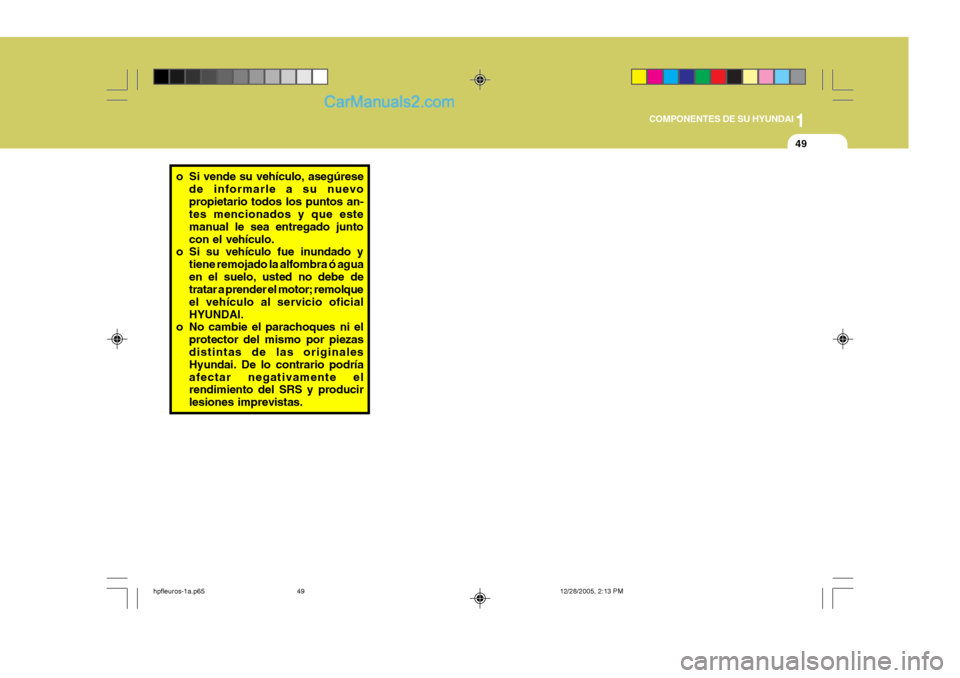Click the bullet starting "Si su vehículo fue inundado"
The image size is (960, 678).
270,283
